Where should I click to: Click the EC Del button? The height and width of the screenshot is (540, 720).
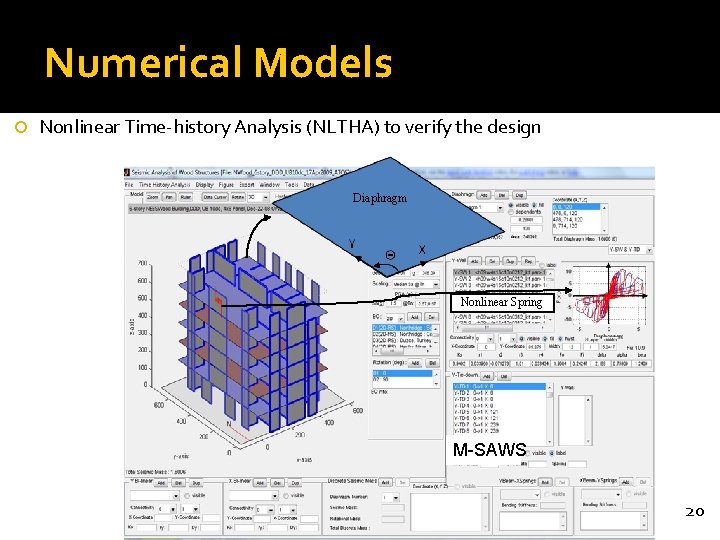(431, 317)
